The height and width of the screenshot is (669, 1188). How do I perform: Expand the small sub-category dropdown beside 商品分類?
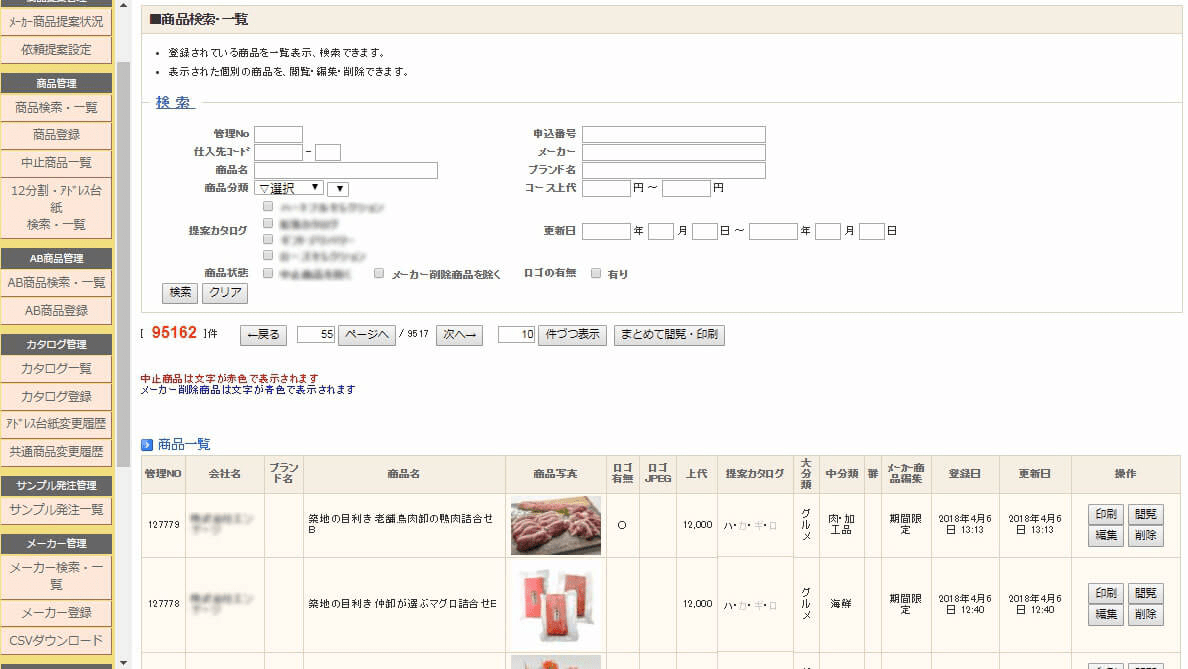337,189
